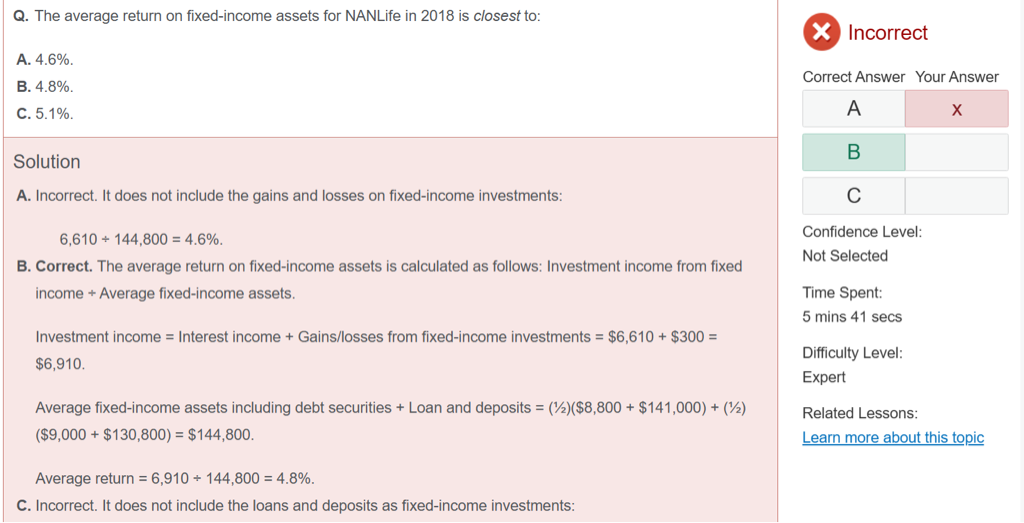The image size is (1024, 523).
Task: Click the Time Spent value 5 mins 41 secs
Action: click(x=852, y=317)
